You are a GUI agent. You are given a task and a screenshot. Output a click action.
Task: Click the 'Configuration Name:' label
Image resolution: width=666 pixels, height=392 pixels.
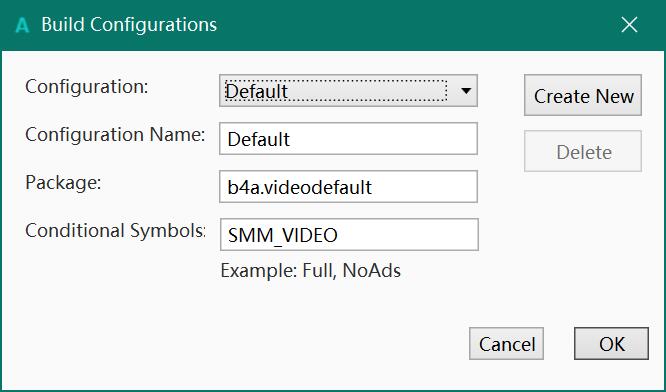click(115, 135)
